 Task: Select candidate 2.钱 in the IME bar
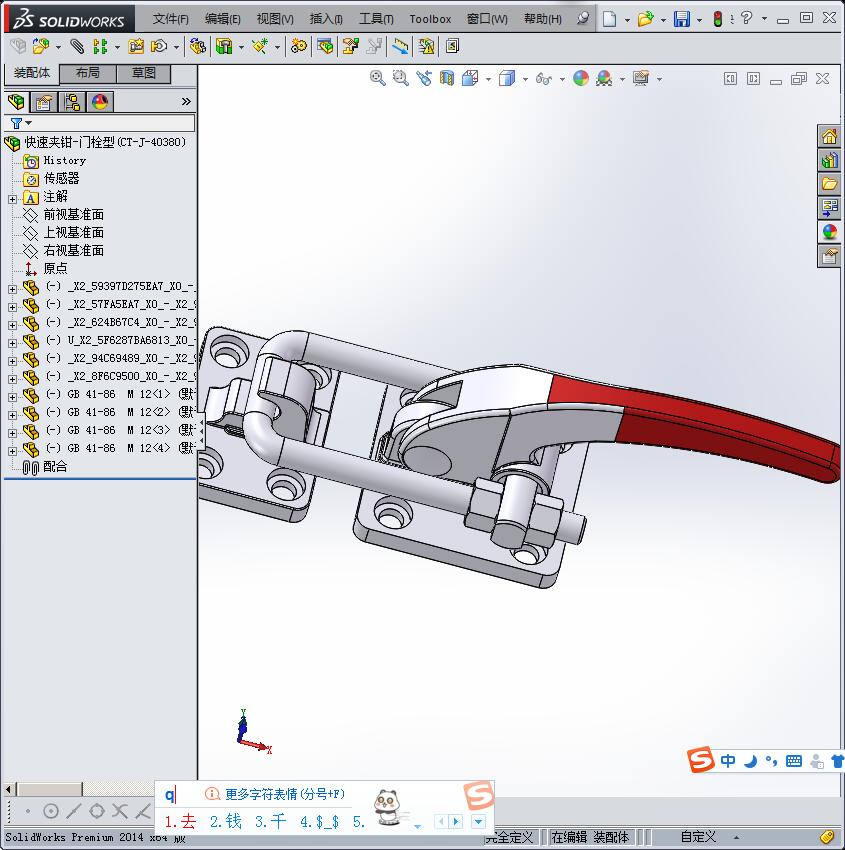coord(225,821)
